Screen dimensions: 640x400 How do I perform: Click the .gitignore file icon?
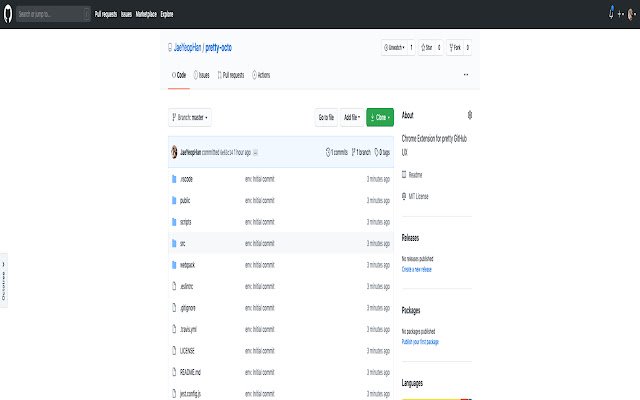174,308
